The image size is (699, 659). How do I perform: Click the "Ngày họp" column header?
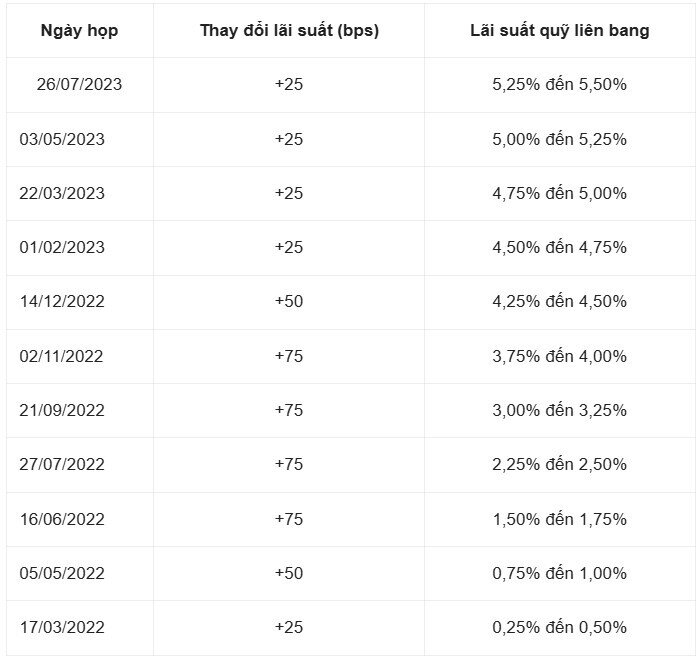pyautogui.click(x=79, y=30)
